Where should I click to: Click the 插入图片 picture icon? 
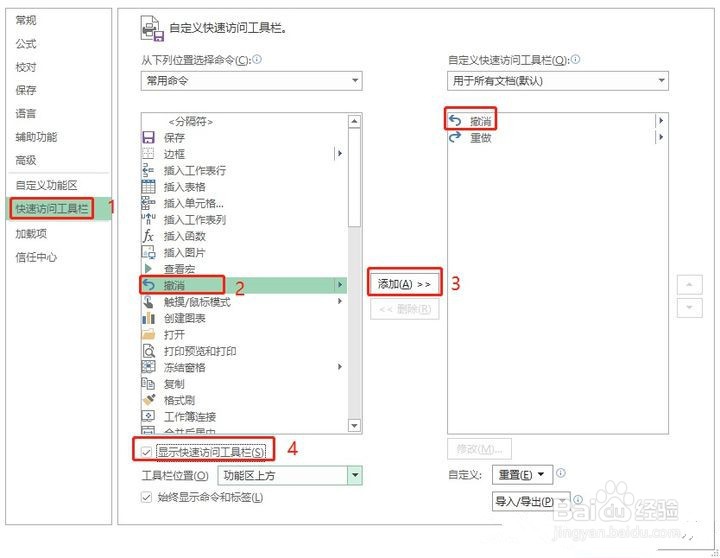click(148, 253)
